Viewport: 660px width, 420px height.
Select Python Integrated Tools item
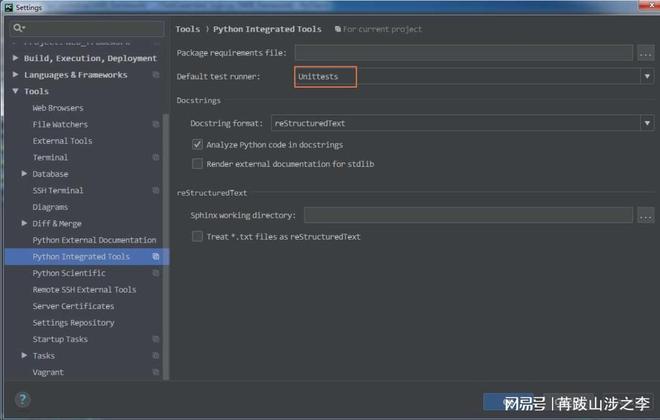pos(87,256)
